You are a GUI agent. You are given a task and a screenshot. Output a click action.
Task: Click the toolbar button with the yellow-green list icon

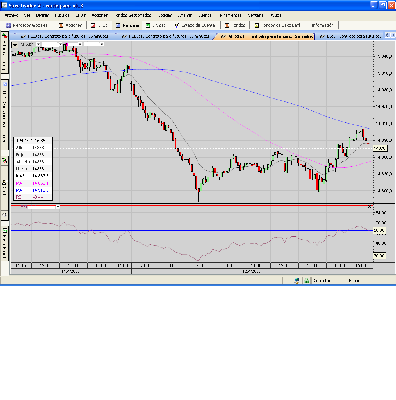coord(278,25)
